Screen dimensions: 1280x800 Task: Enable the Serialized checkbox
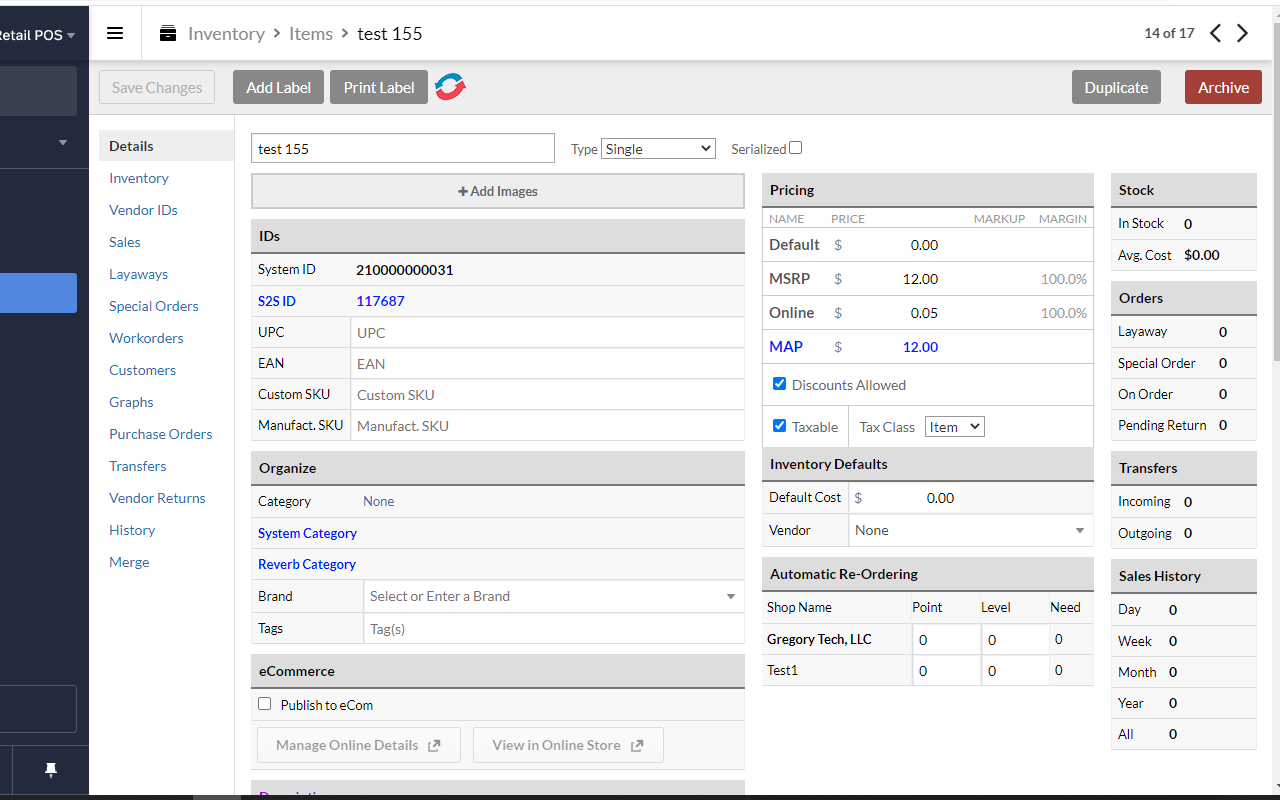[x=795, y=147]
